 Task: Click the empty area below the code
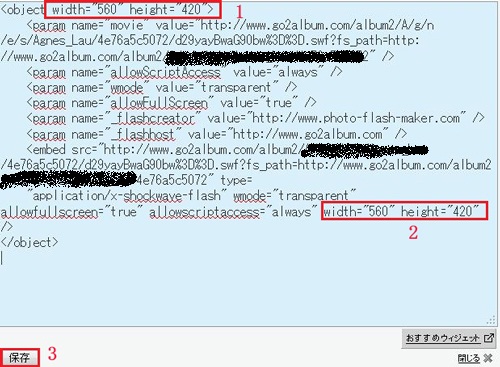pos(247,290)
